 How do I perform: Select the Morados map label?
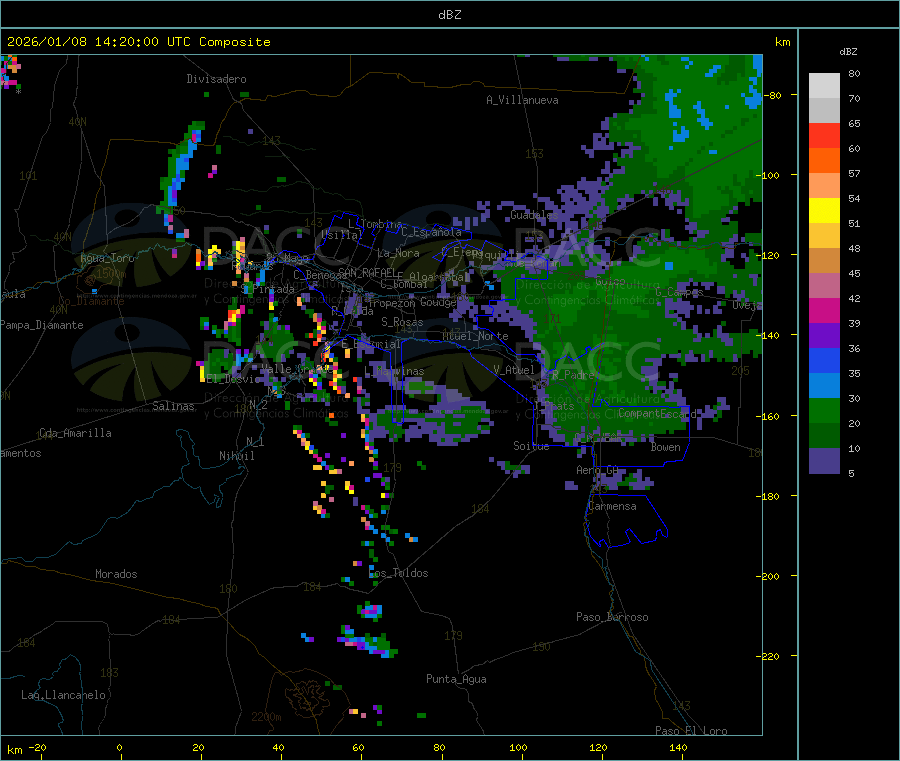tap(116, 574)
